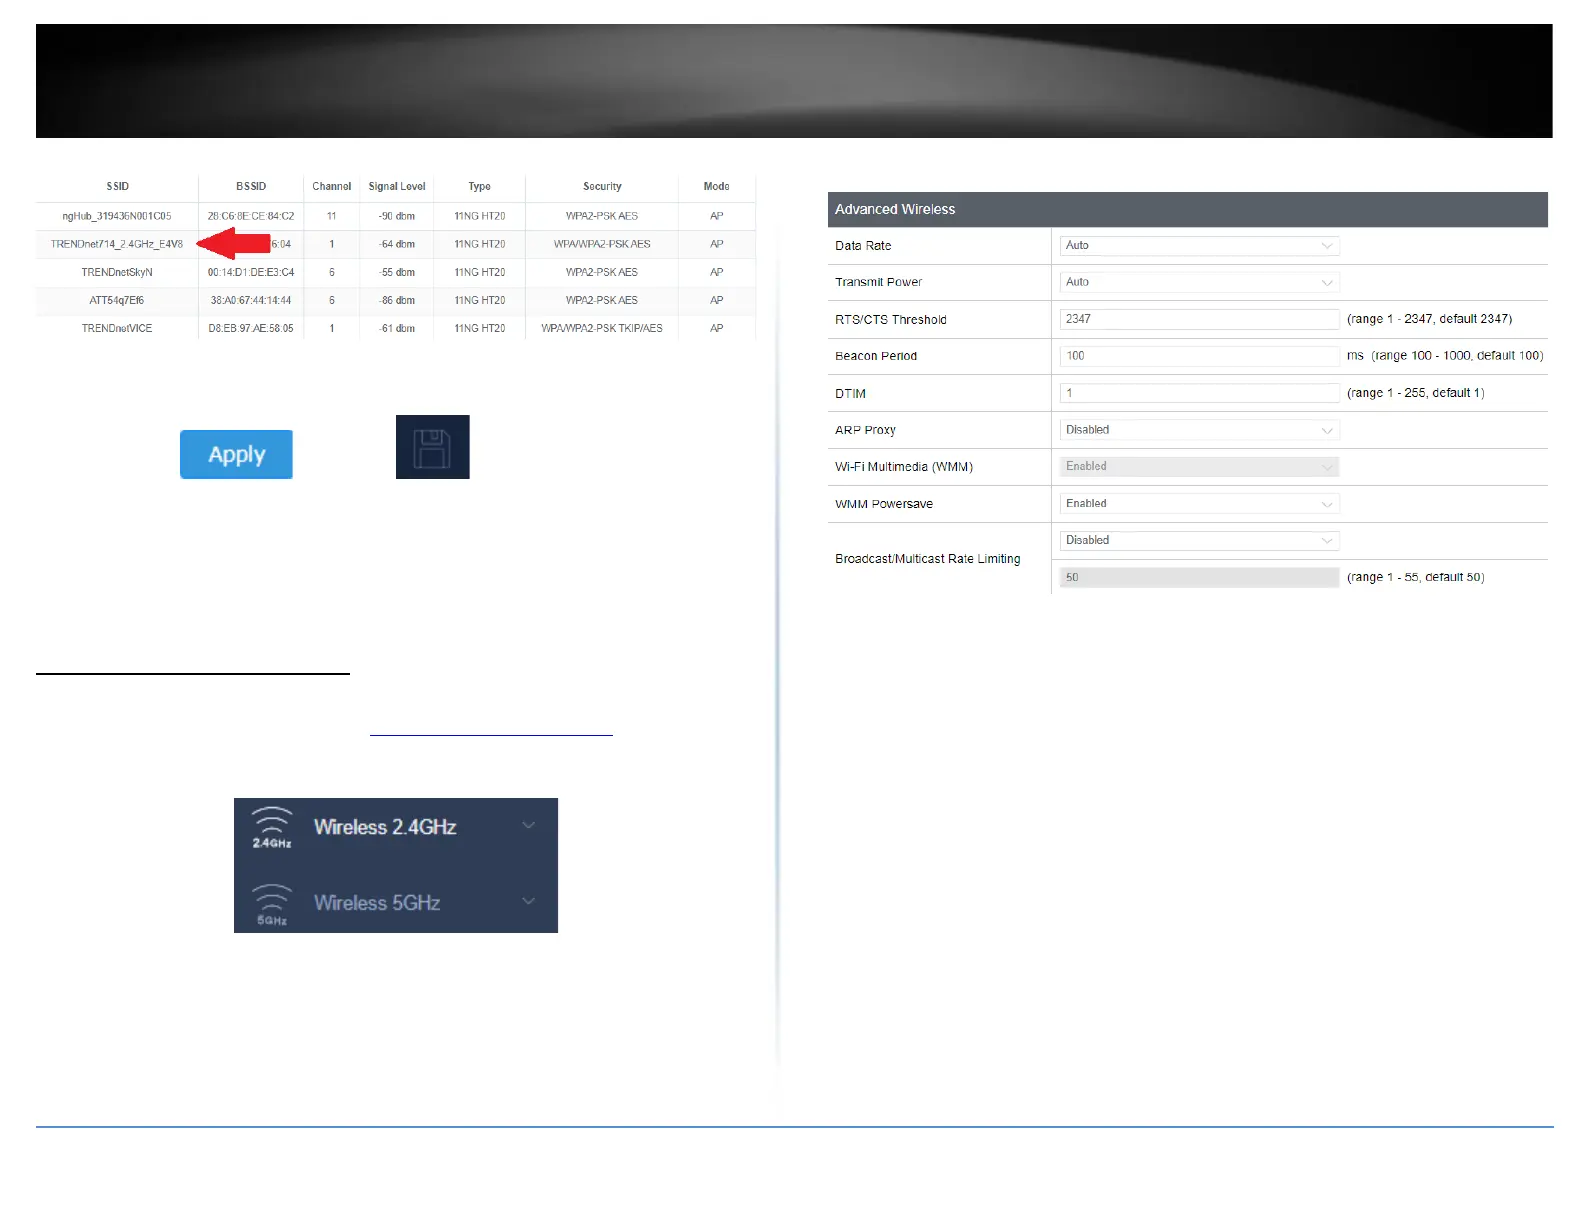Select the TRENDnetVICE SSID
Image resolution: width=1584 pixels, height=1224 pixels.
117,328
